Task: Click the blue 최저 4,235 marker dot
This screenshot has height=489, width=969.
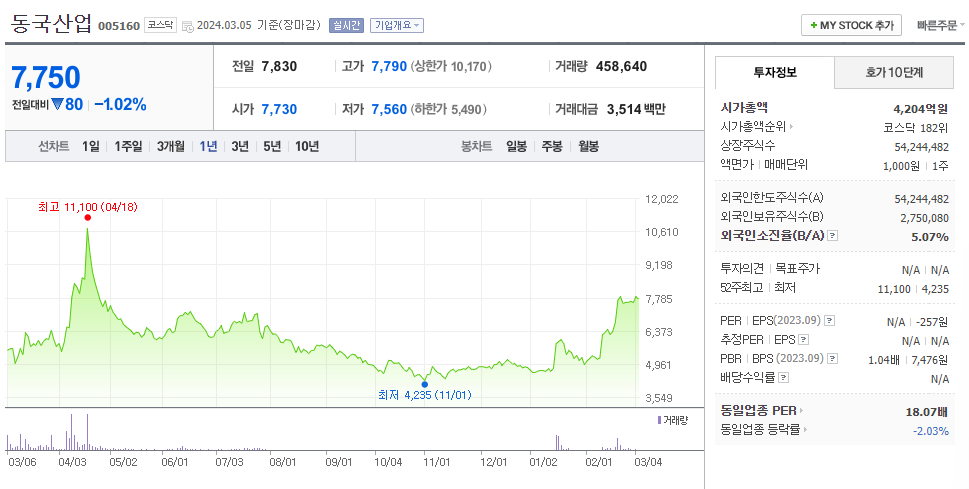Action: 425,385
